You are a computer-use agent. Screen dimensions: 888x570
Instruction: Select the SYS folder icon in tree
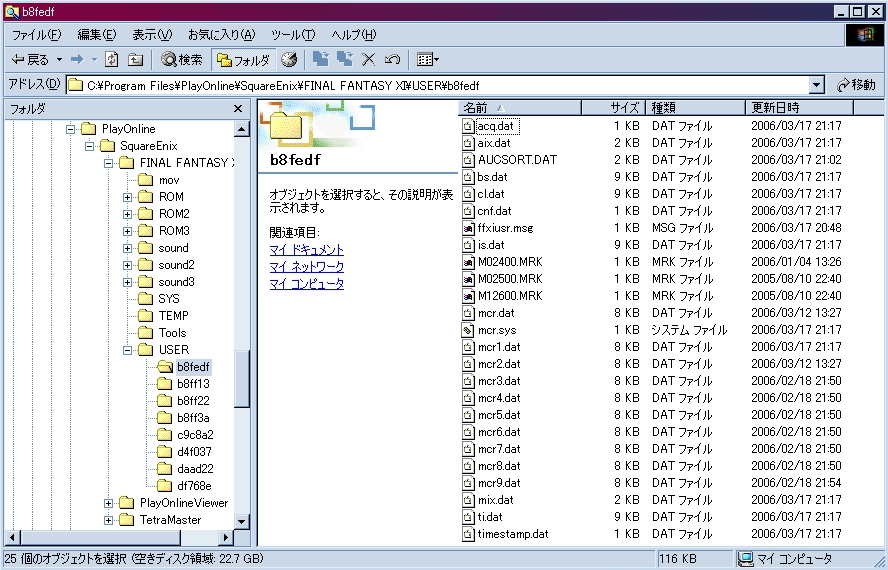[146, 299]
